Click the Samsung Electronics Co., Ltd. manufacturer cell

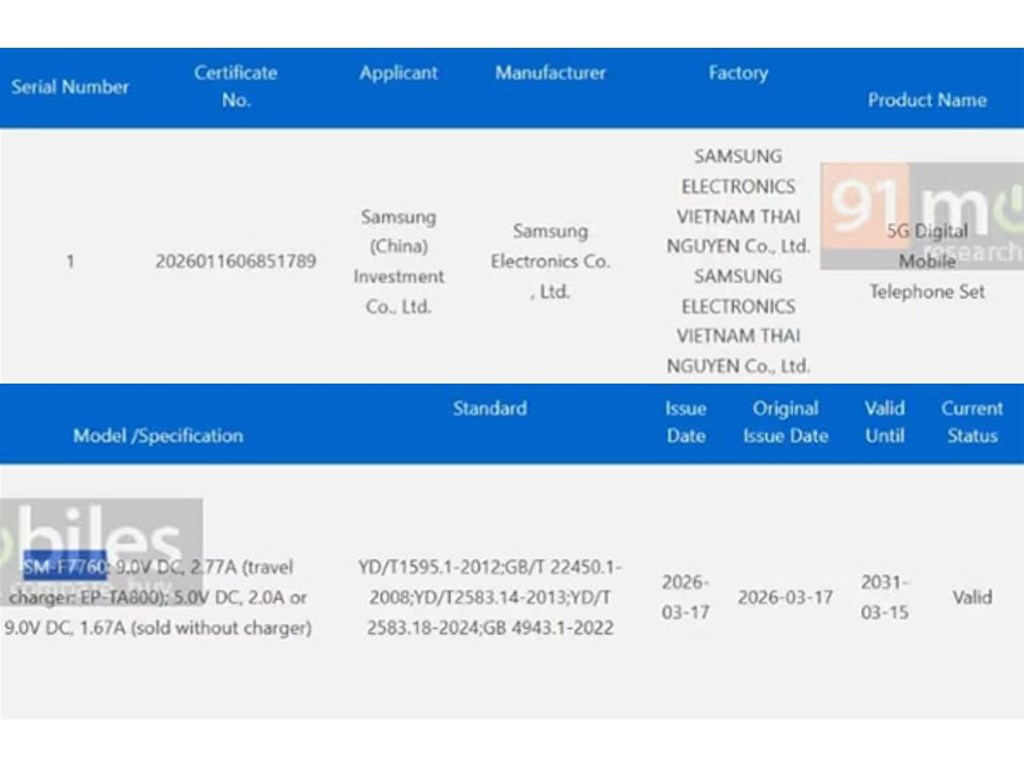[550, 261]
